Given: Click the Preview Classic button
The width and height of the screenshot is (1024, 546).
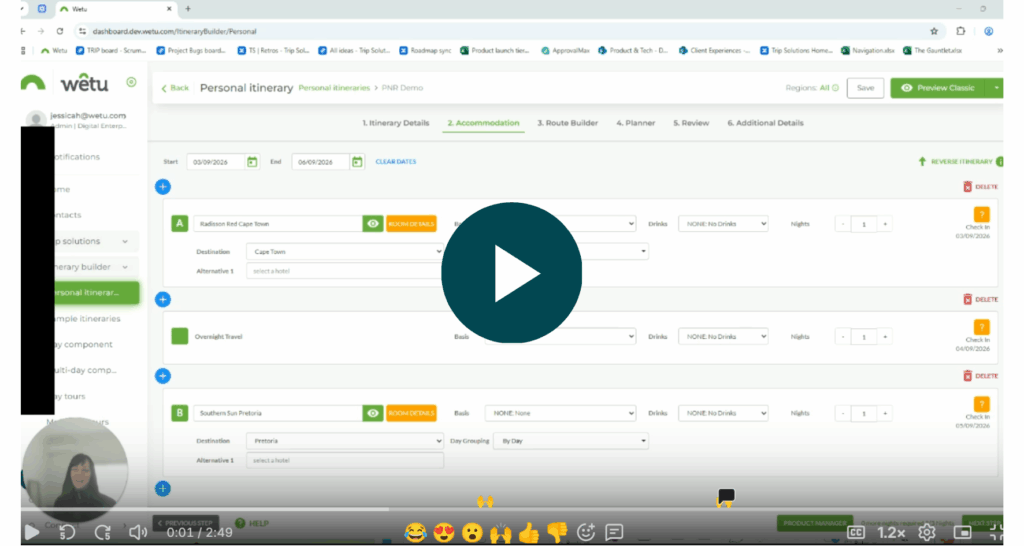Looking at the screenshot, I should tap(940, 88).
